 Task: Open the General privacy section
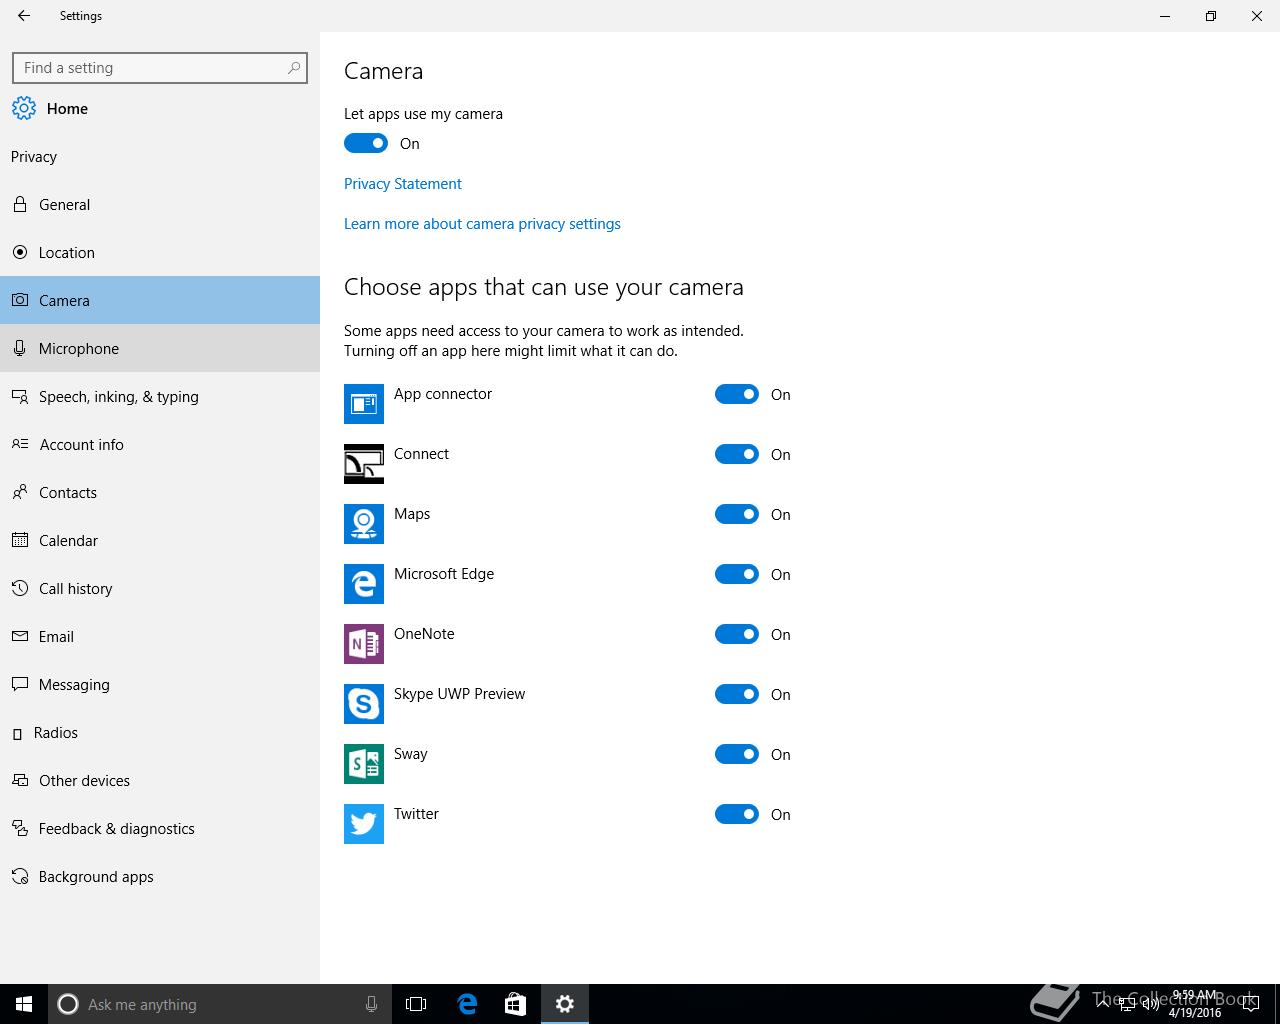[x=160, y=204]
